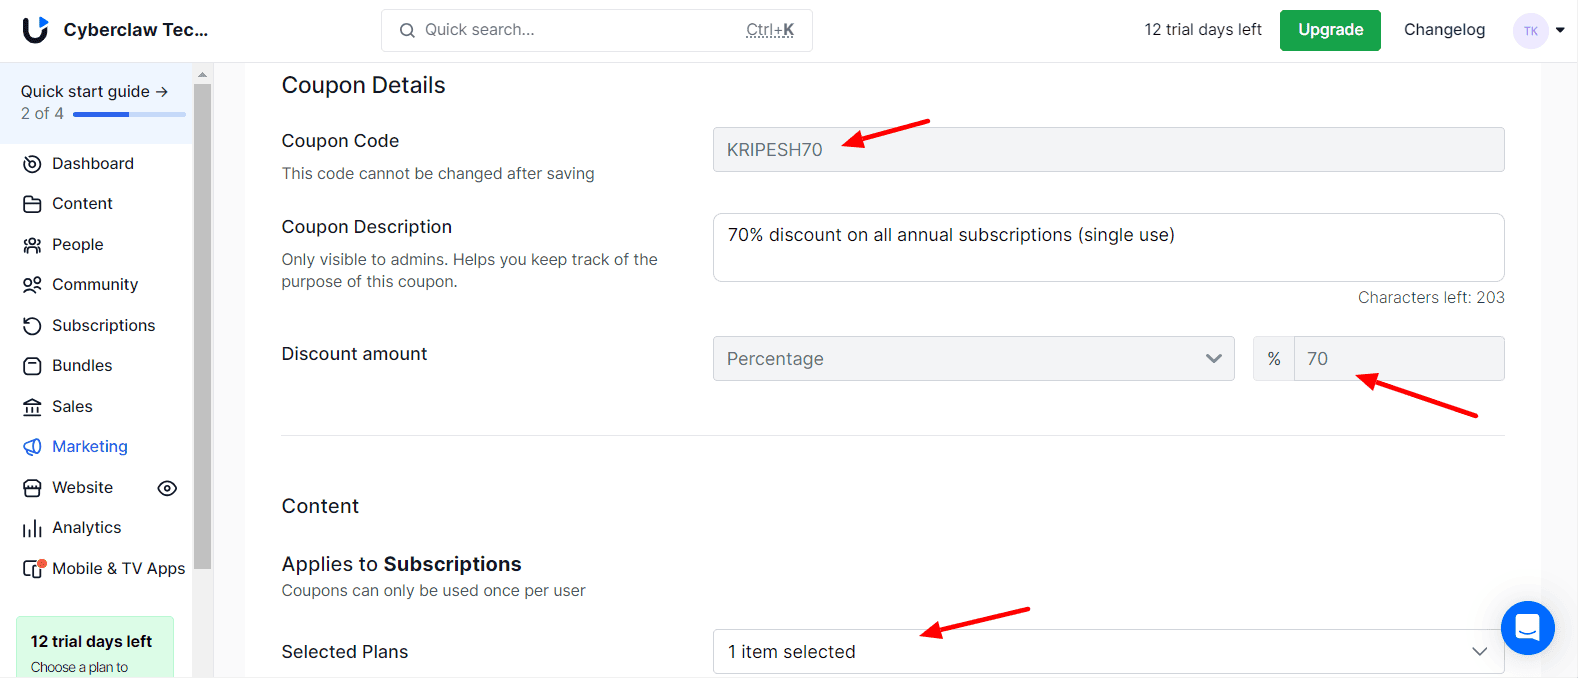Open the chat support bubble

[x=1527, y=628]
